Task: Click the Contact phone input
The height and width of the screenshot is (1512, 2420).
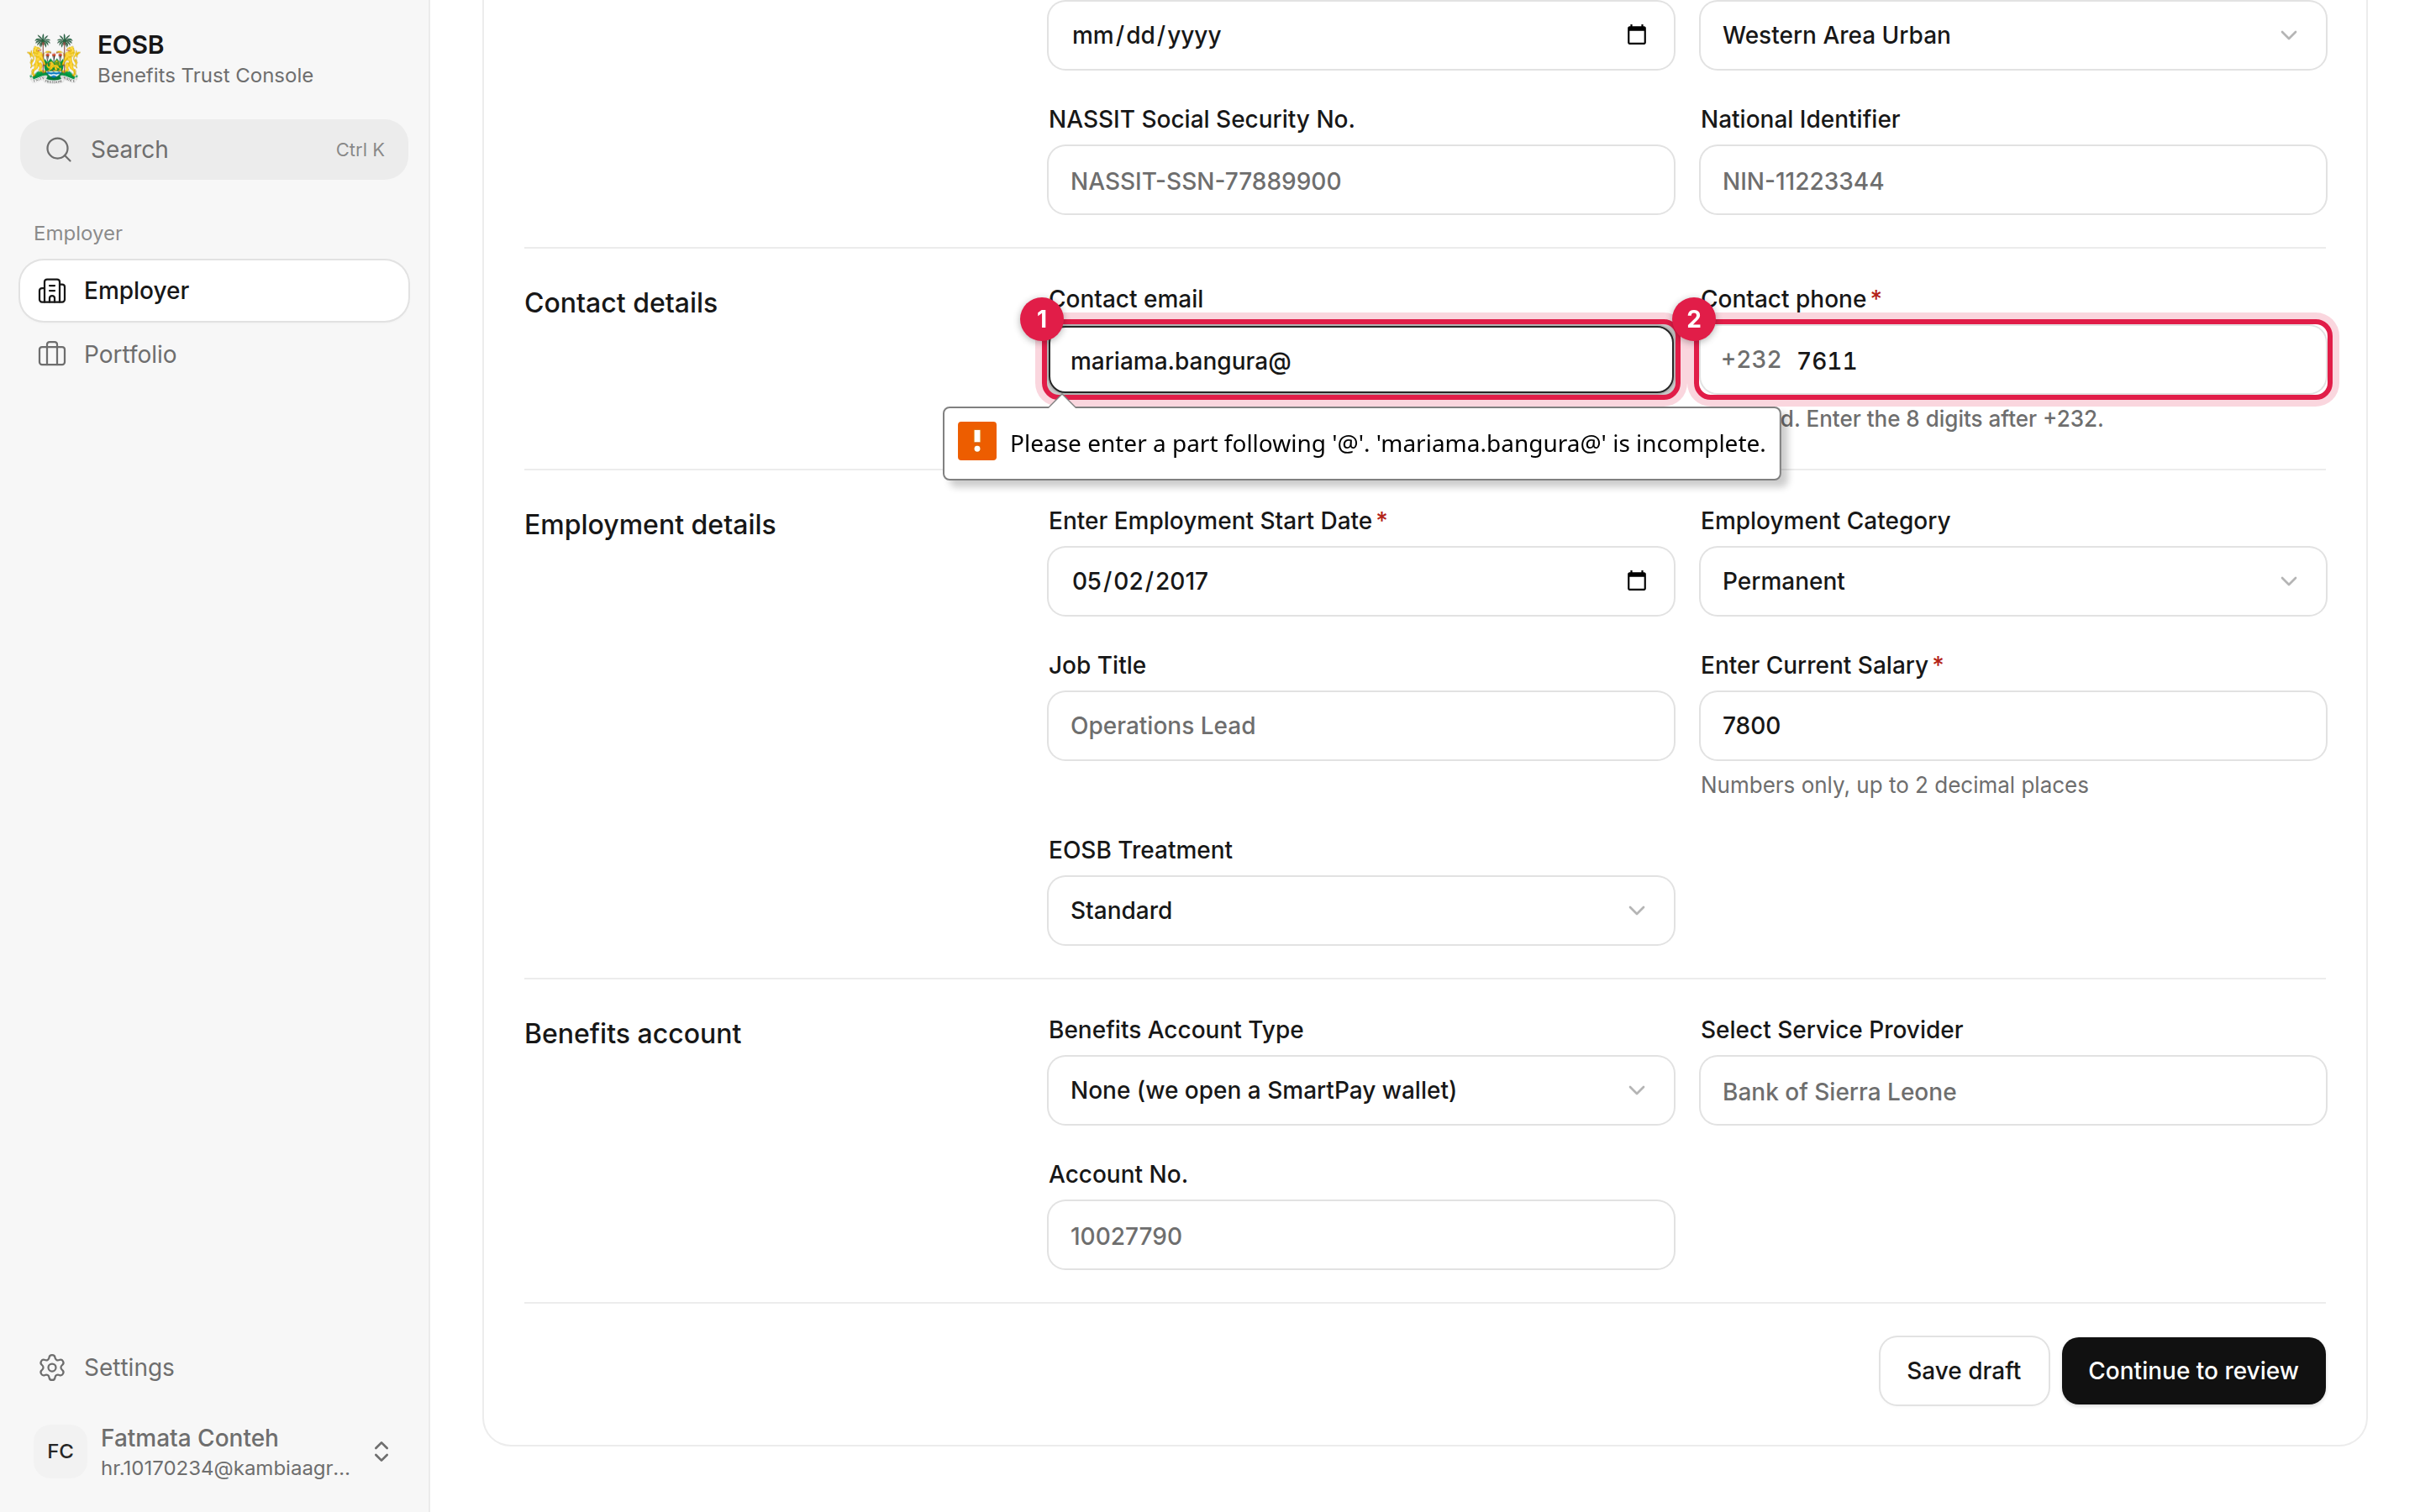Action: [2012, 360]
